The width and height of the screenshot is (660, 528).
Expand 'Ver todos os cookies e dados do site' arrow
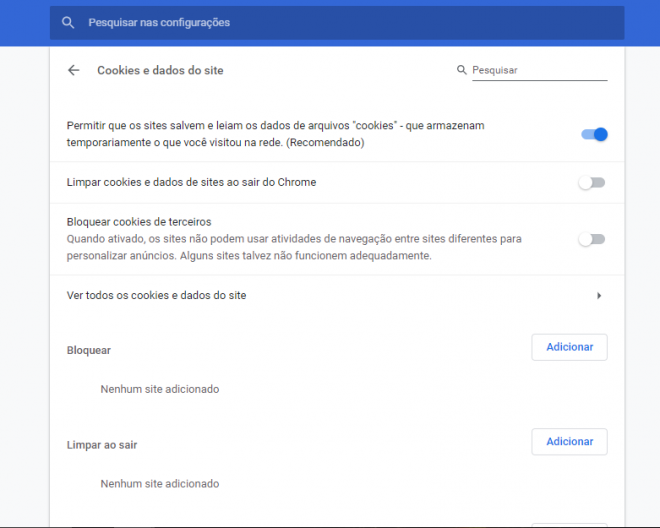(x=599, y=296)
